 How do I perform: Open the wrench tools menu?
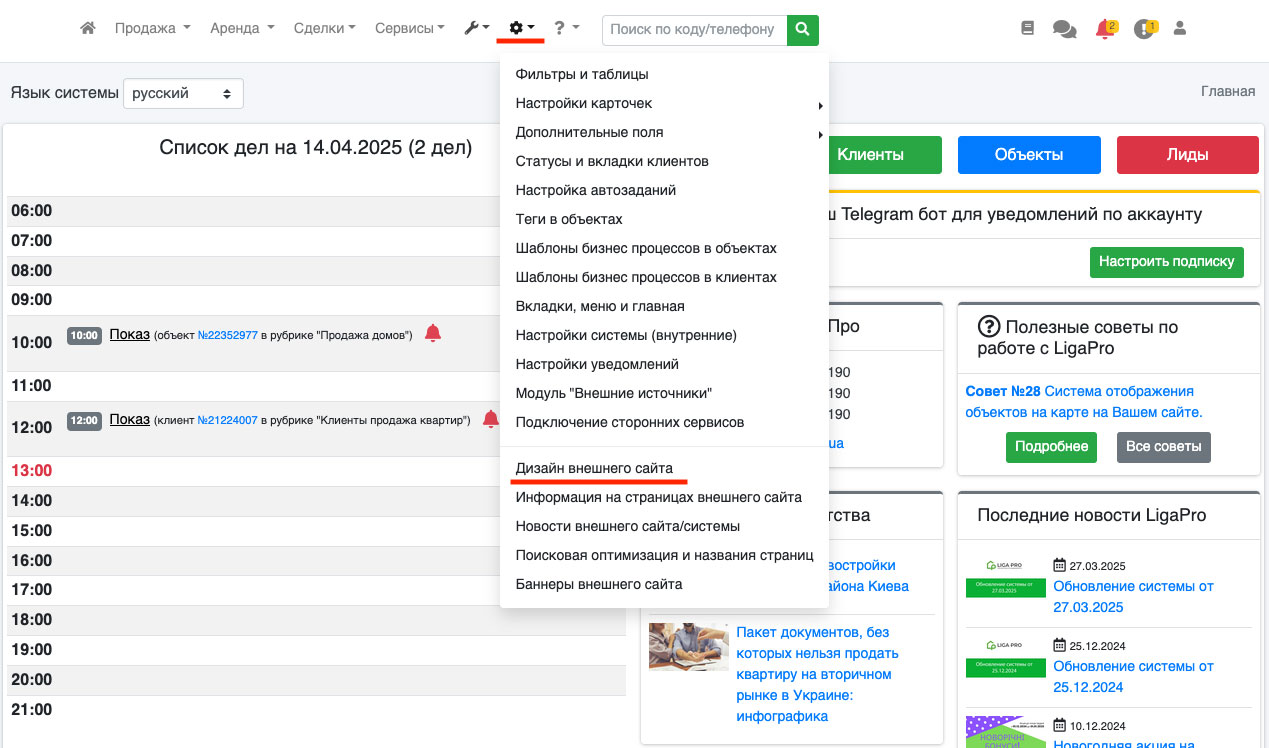476,29
